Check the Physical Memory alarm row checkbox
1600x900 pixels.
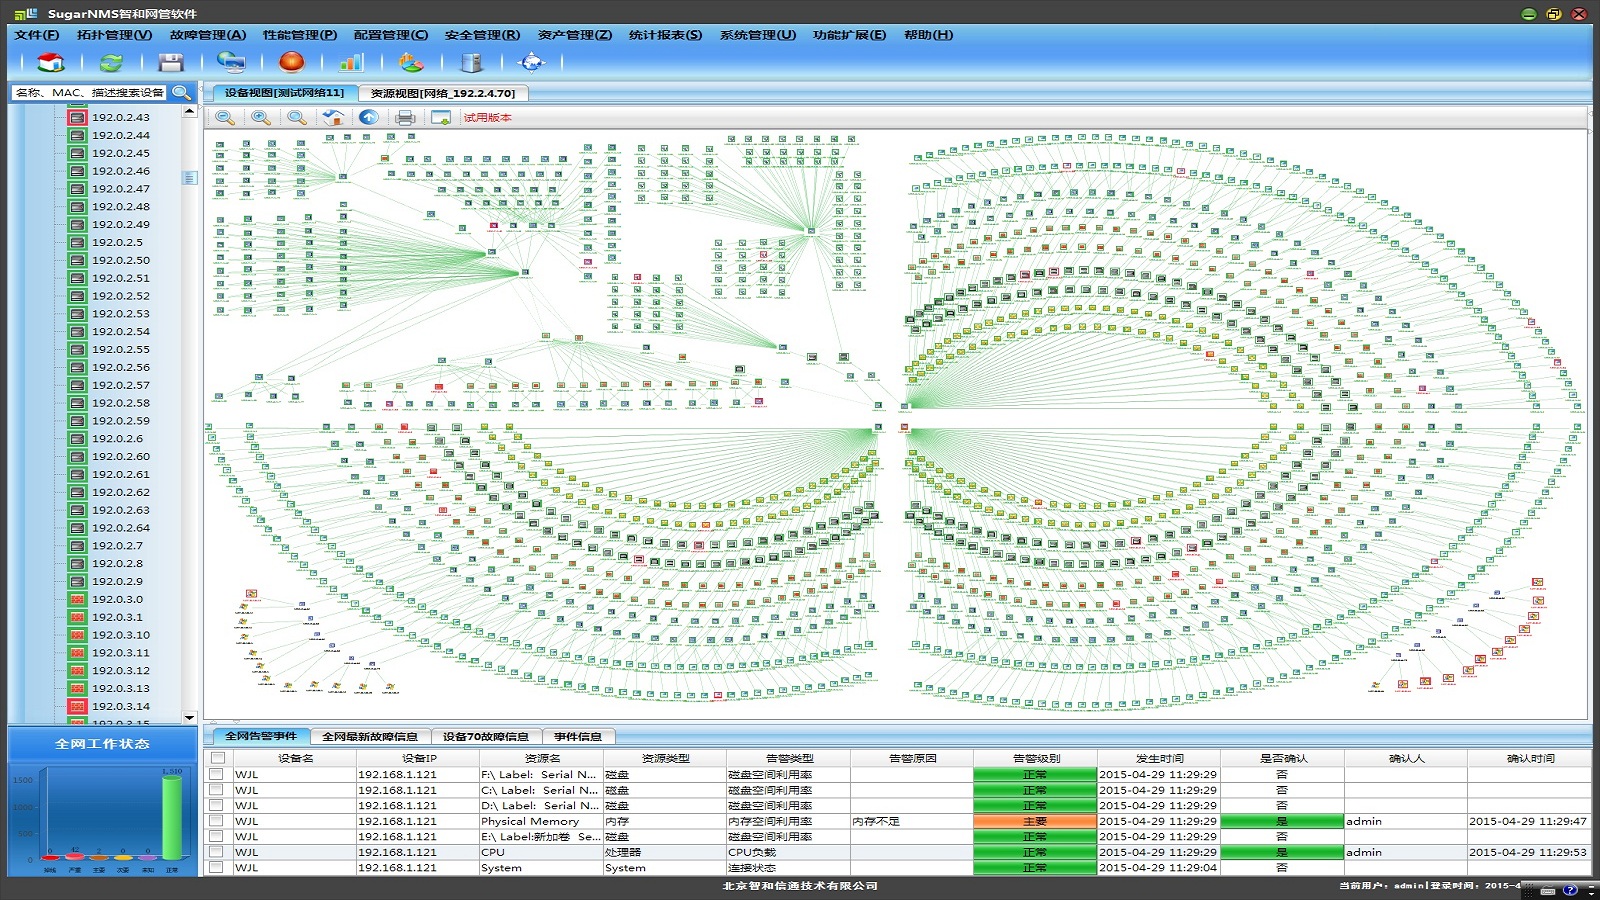click(216, 821)
